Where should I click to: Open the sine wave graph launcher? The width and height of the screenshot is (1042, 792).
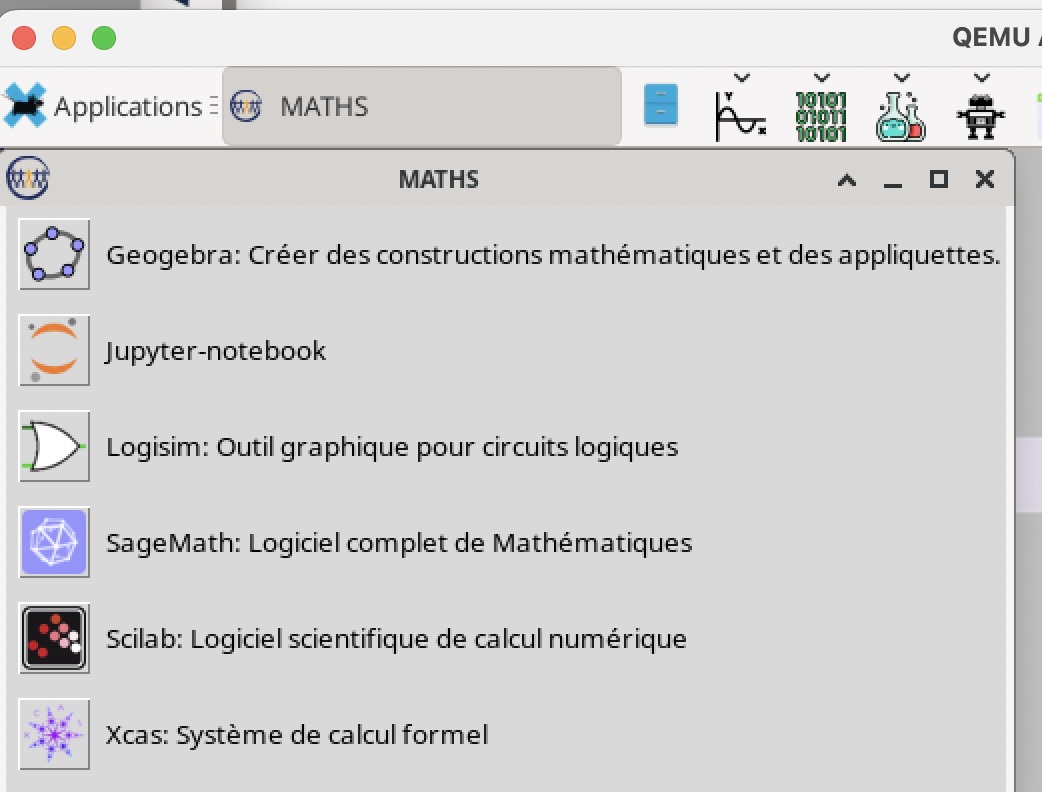tap(740, 116)
